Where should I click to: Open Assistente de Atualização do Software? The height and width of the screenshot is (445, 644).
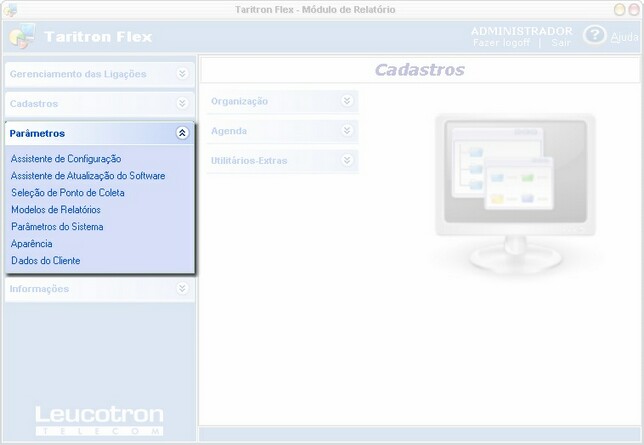point(88,176)
